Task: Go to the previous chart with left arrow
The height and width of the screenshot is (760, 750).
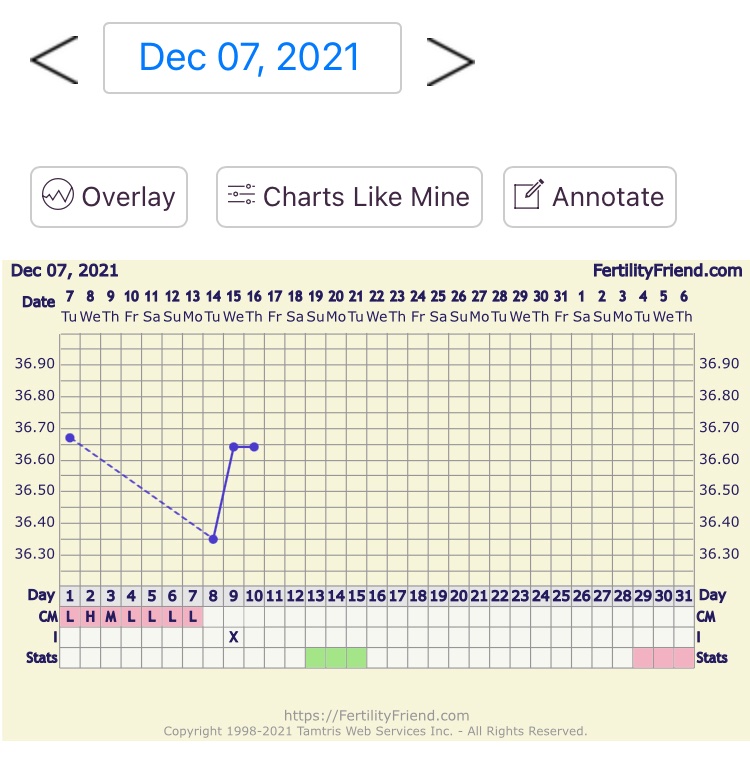Action: coord(54,60)
